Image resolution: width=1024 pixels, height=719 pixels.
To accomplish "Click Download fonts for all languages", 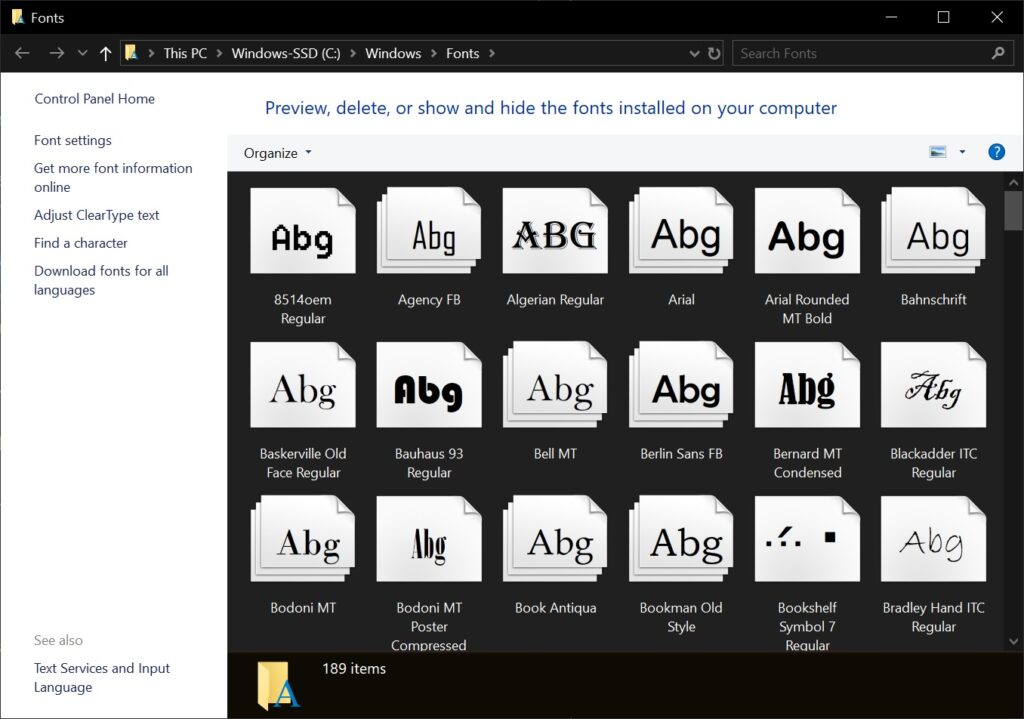I will click(101, 280).
